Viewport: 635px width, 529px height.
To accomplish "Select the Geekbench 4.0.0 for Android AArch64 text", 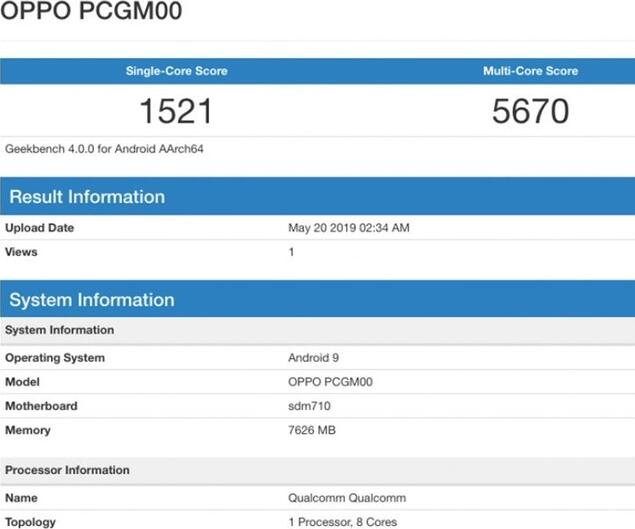I will tap(104, 149).
